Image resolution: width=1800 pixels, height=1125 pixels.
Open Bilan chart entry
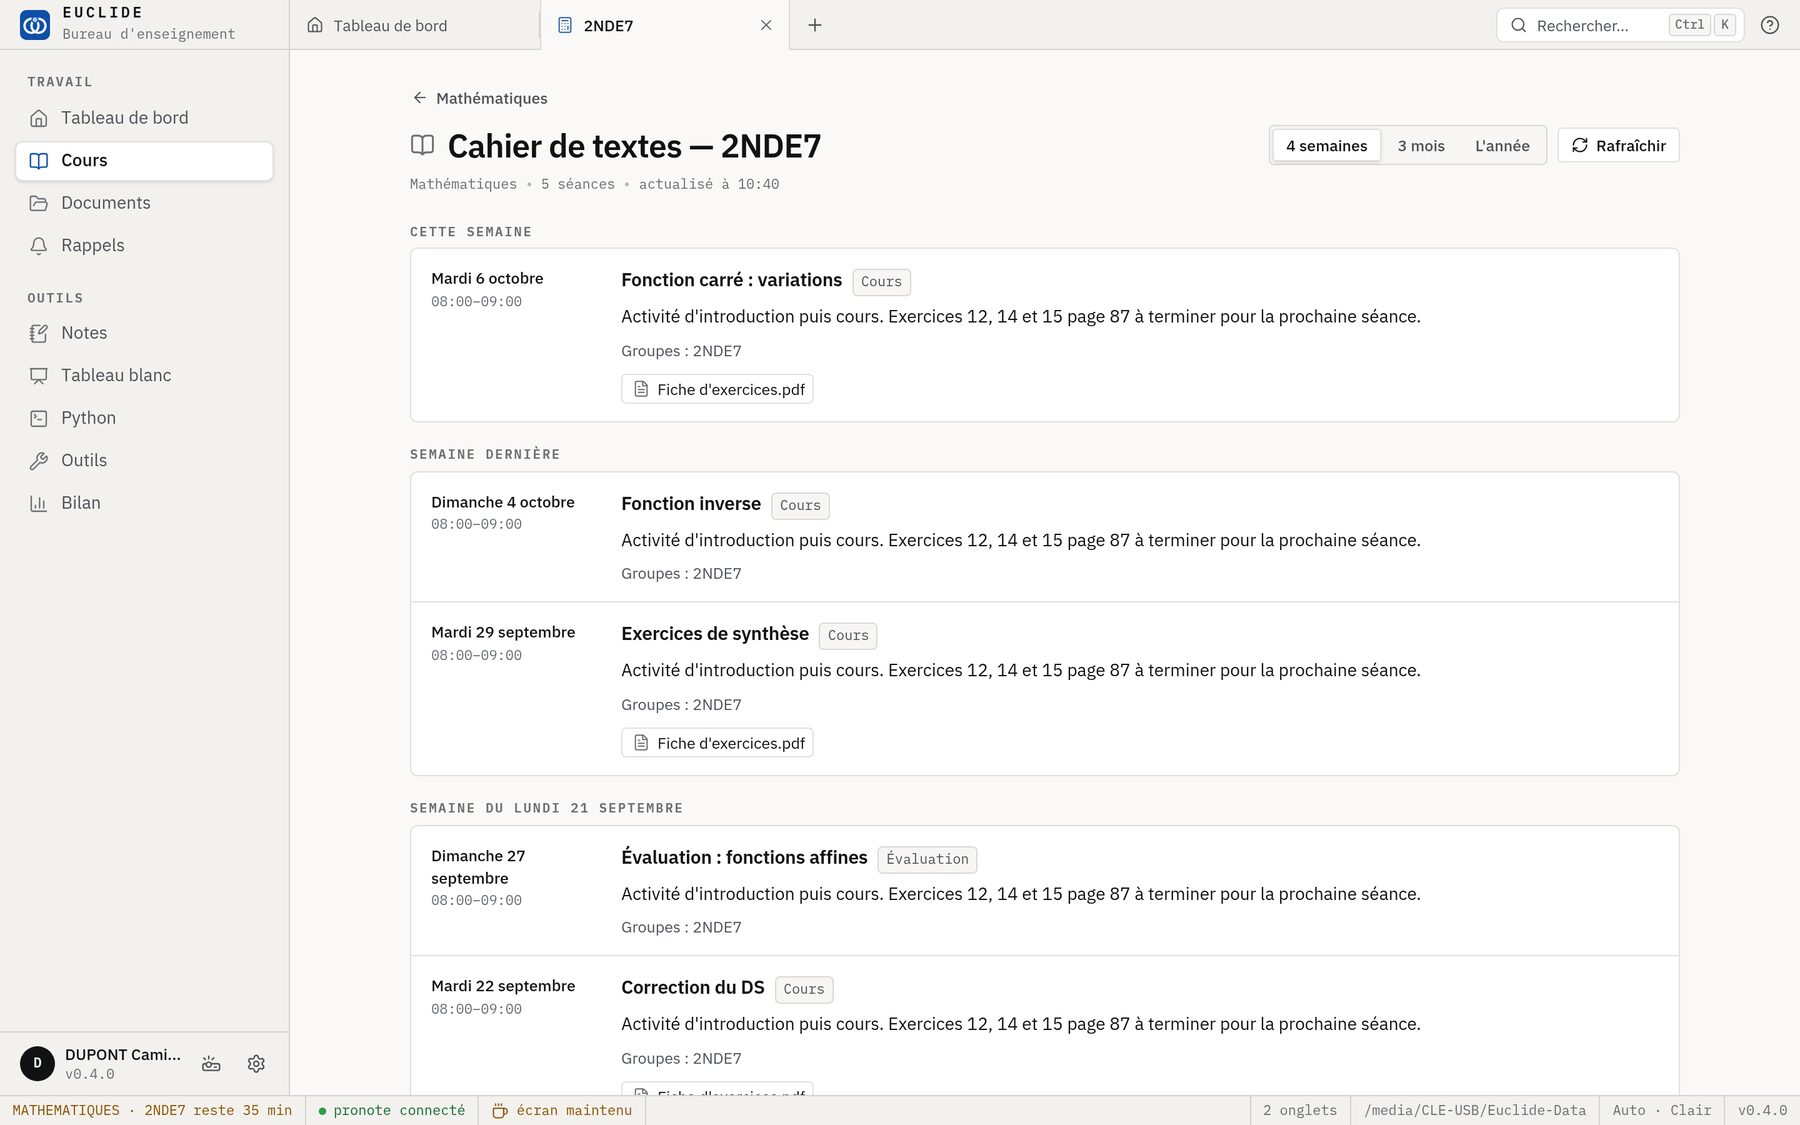144,503
